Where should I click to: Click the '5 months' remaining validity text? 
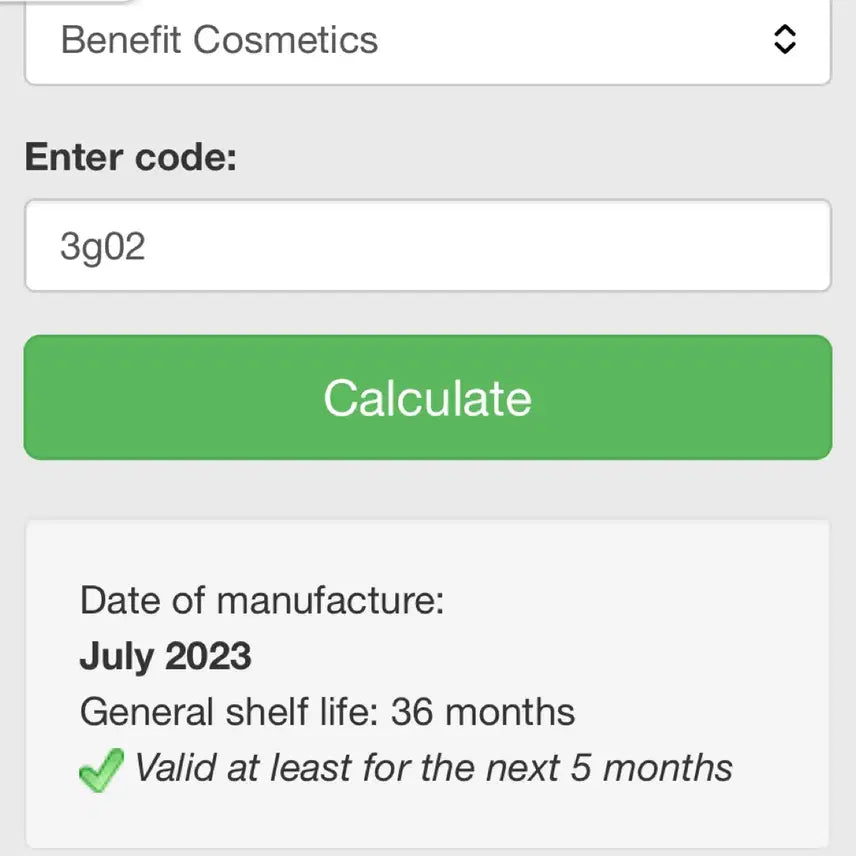click(651, 768)
